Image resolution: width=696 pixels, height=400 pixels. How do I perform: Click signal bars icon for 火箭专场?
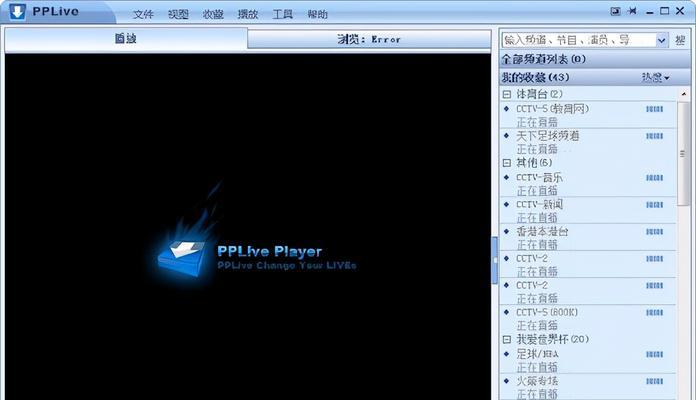tap(654, 381)
